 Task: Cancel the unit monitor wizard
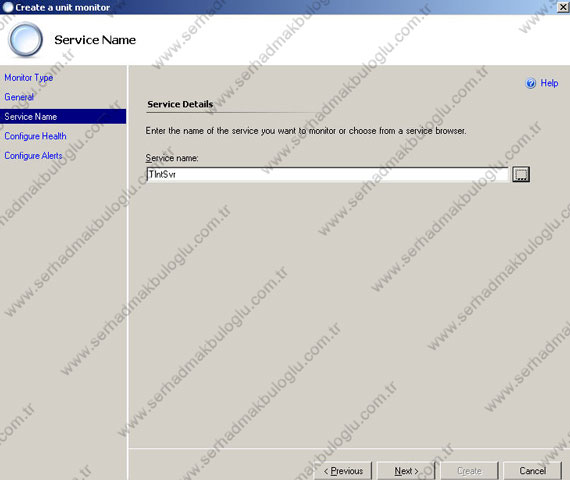533,471
